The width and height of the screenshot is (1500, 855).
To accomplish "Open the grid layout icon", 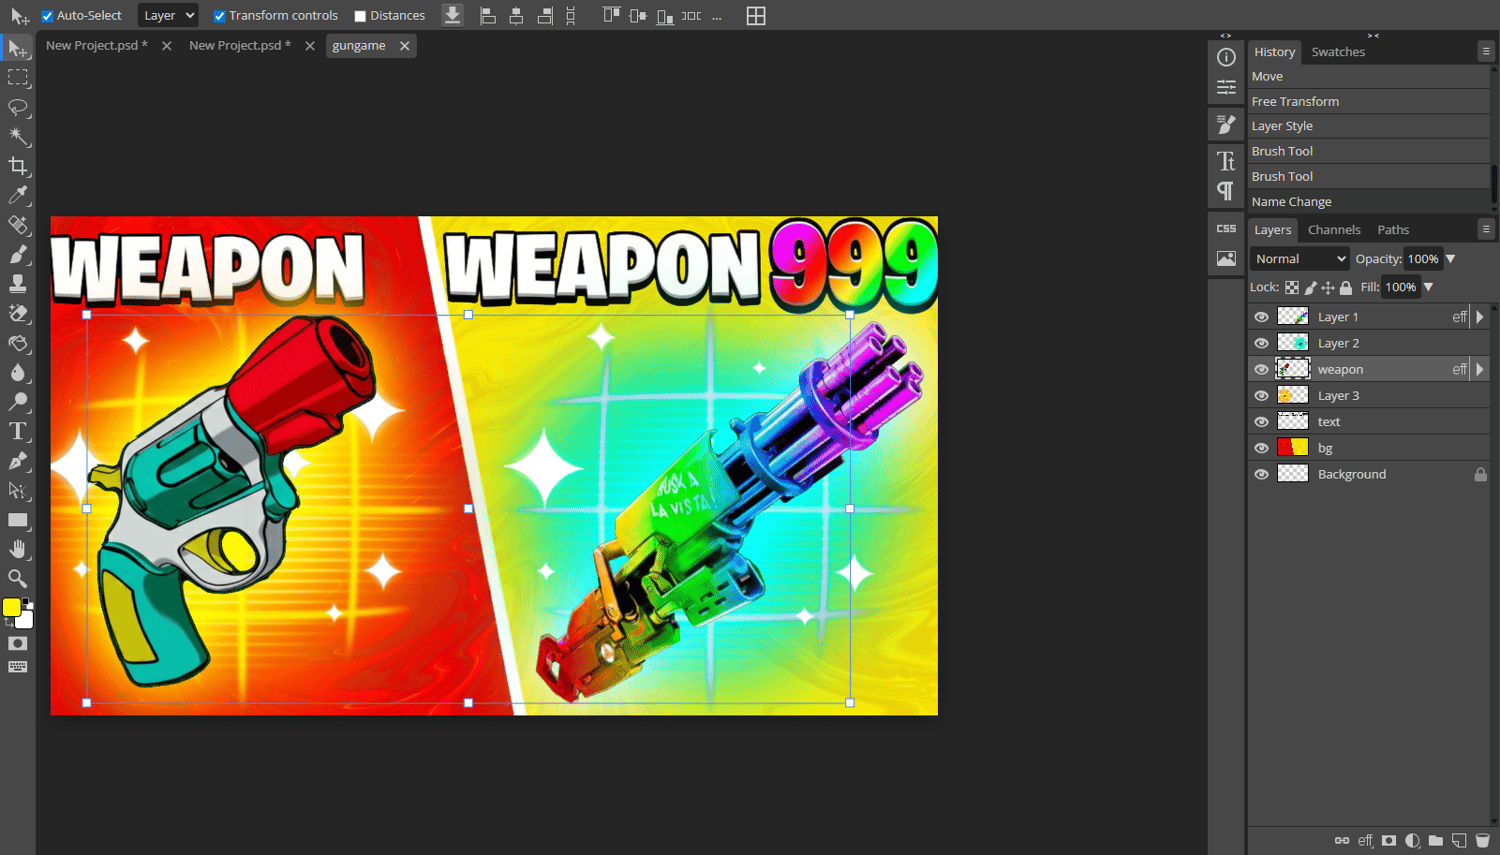I will pyautogui.click(x=756, y=16).
